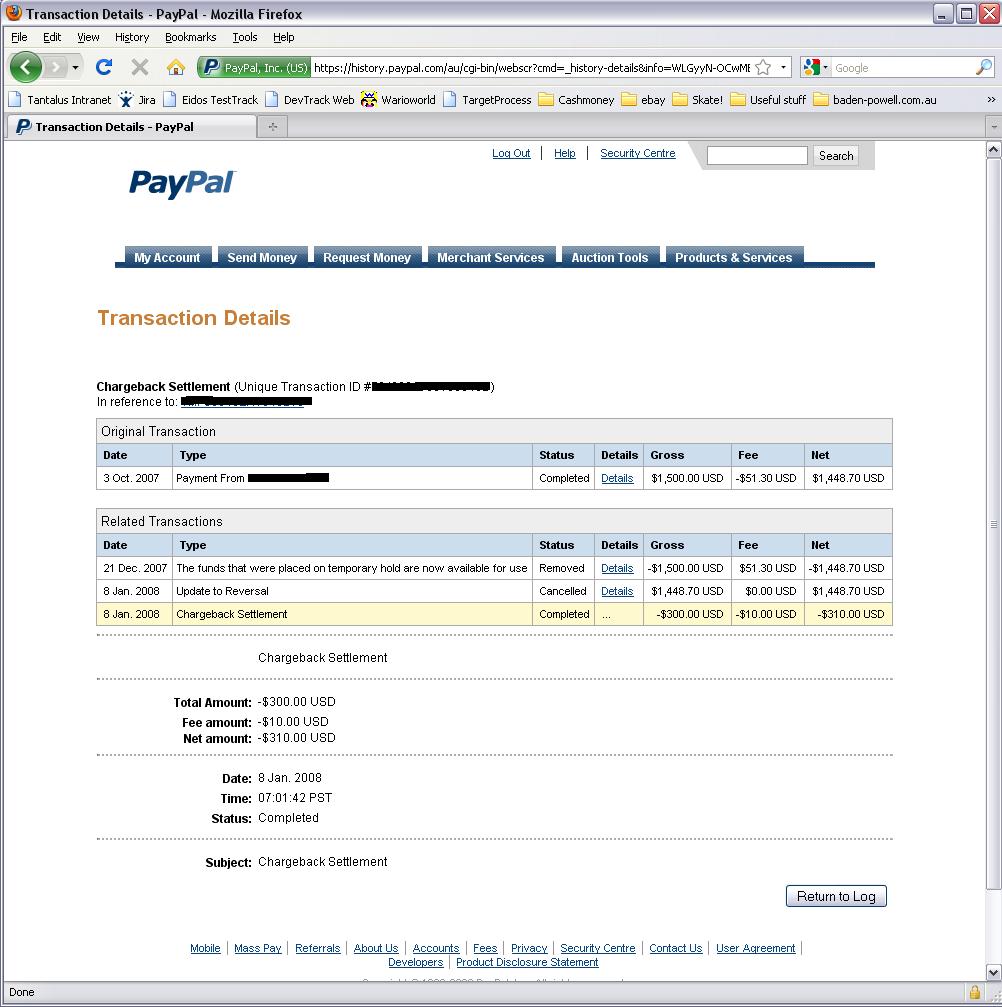Open the History menu
Viewport: 1002px width, 1007px height.
click(x=132, y=37)
